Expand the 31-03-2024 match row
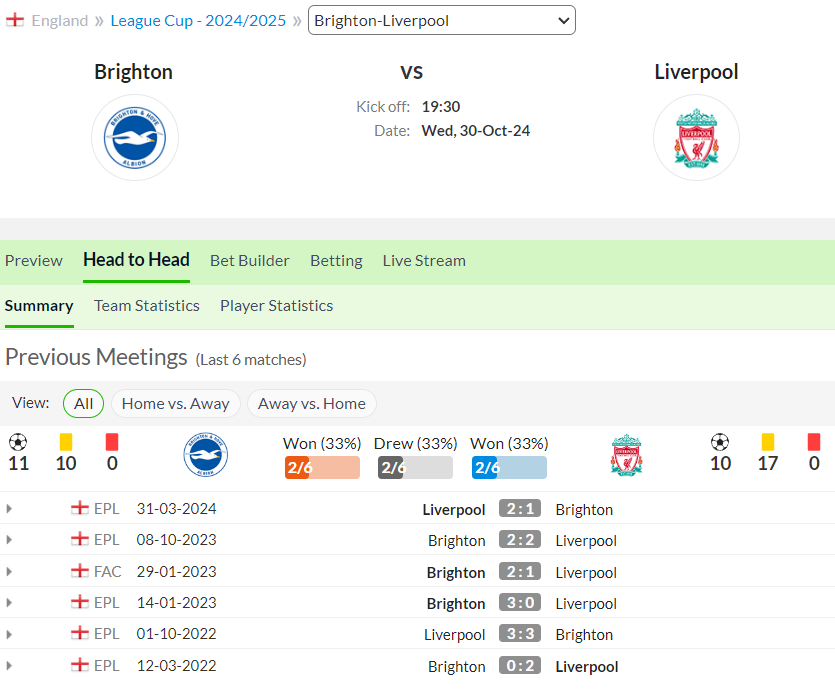835x700 pixels. coord(9,509)
